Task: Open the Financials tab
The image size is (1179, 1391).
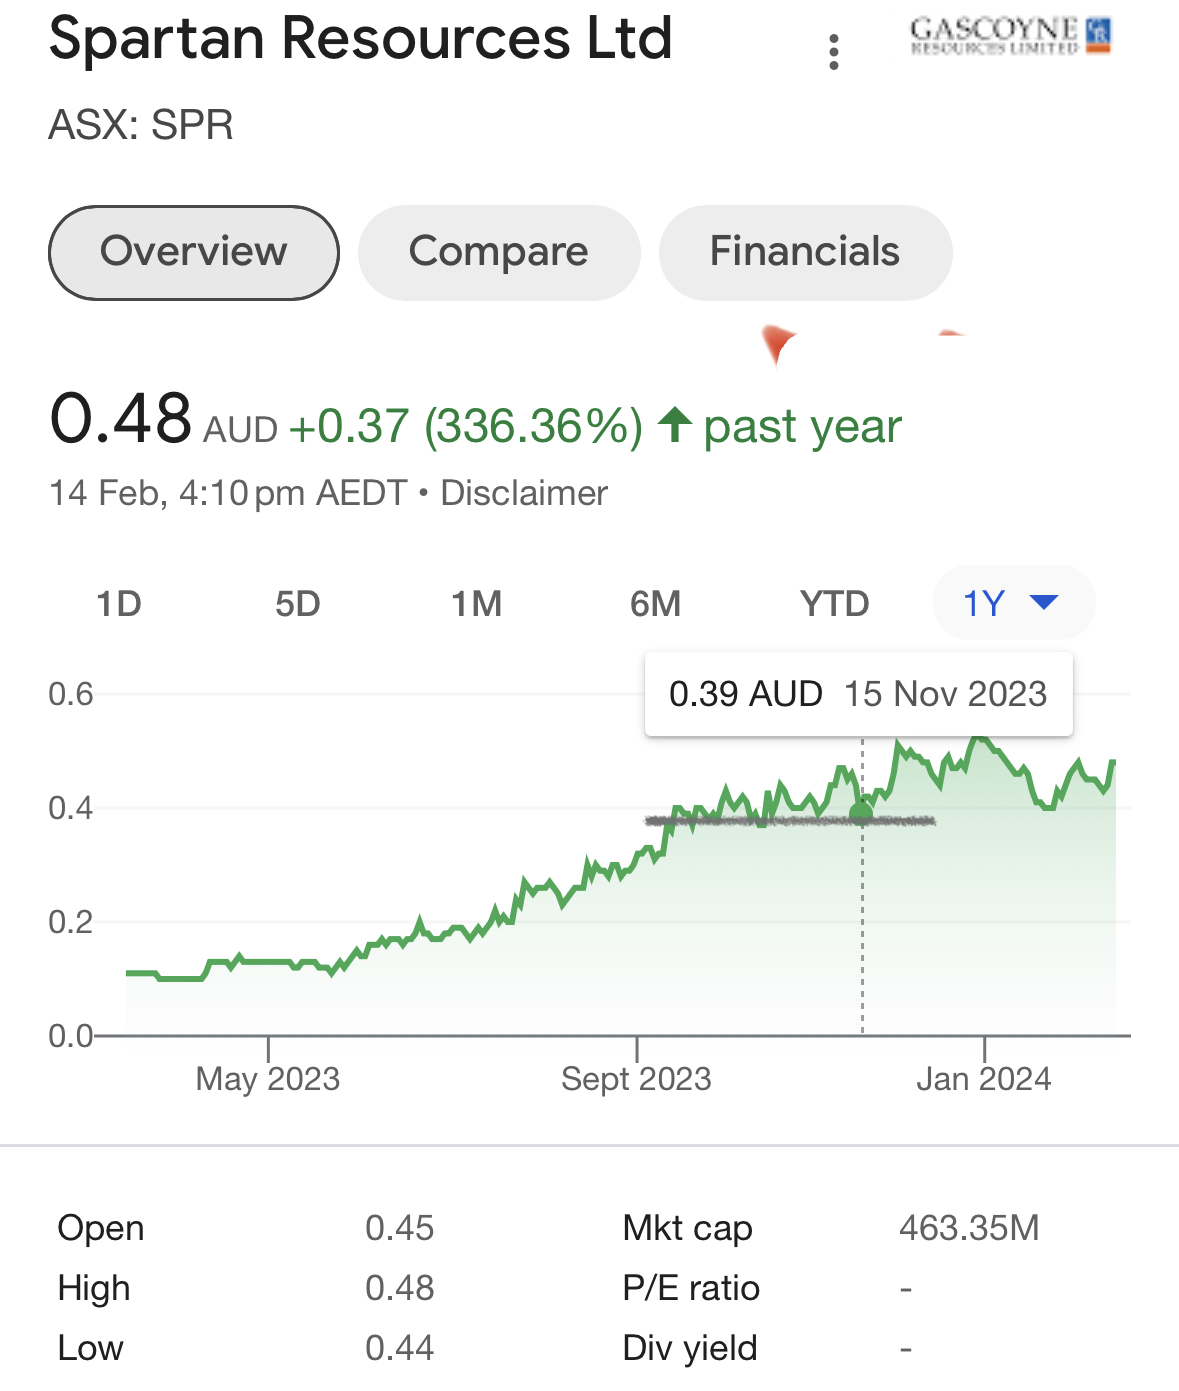Action: [805, 252]
